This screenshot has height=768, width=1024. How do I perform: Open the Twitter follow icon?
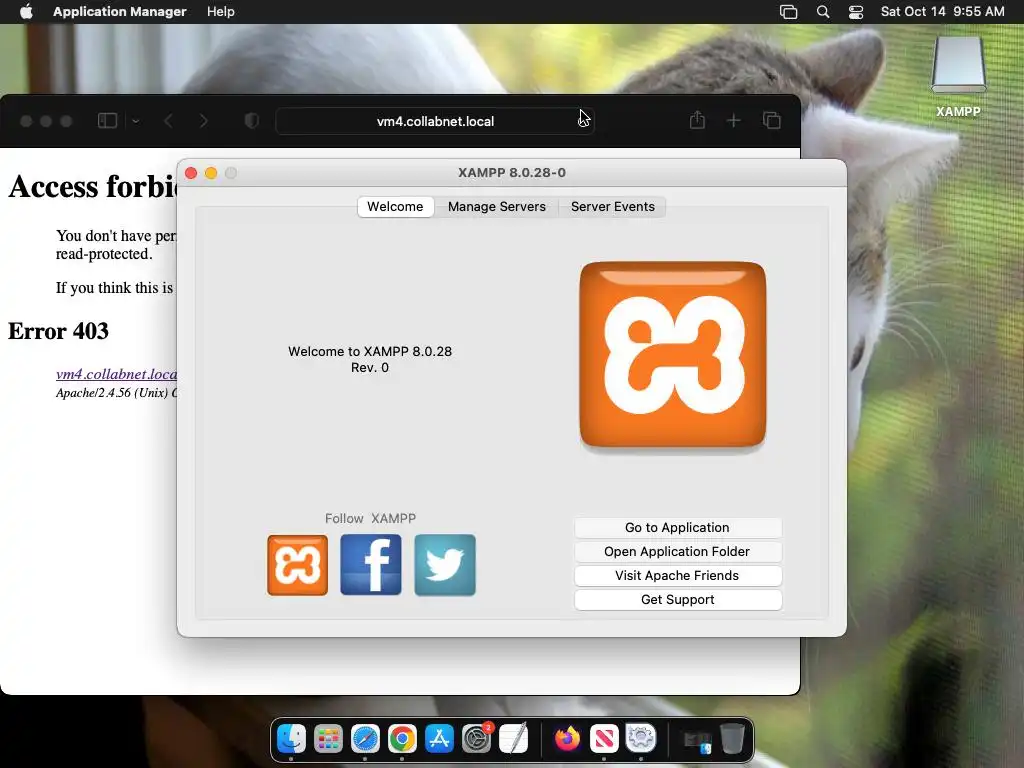pyautogui.click(x=445, y=565)
